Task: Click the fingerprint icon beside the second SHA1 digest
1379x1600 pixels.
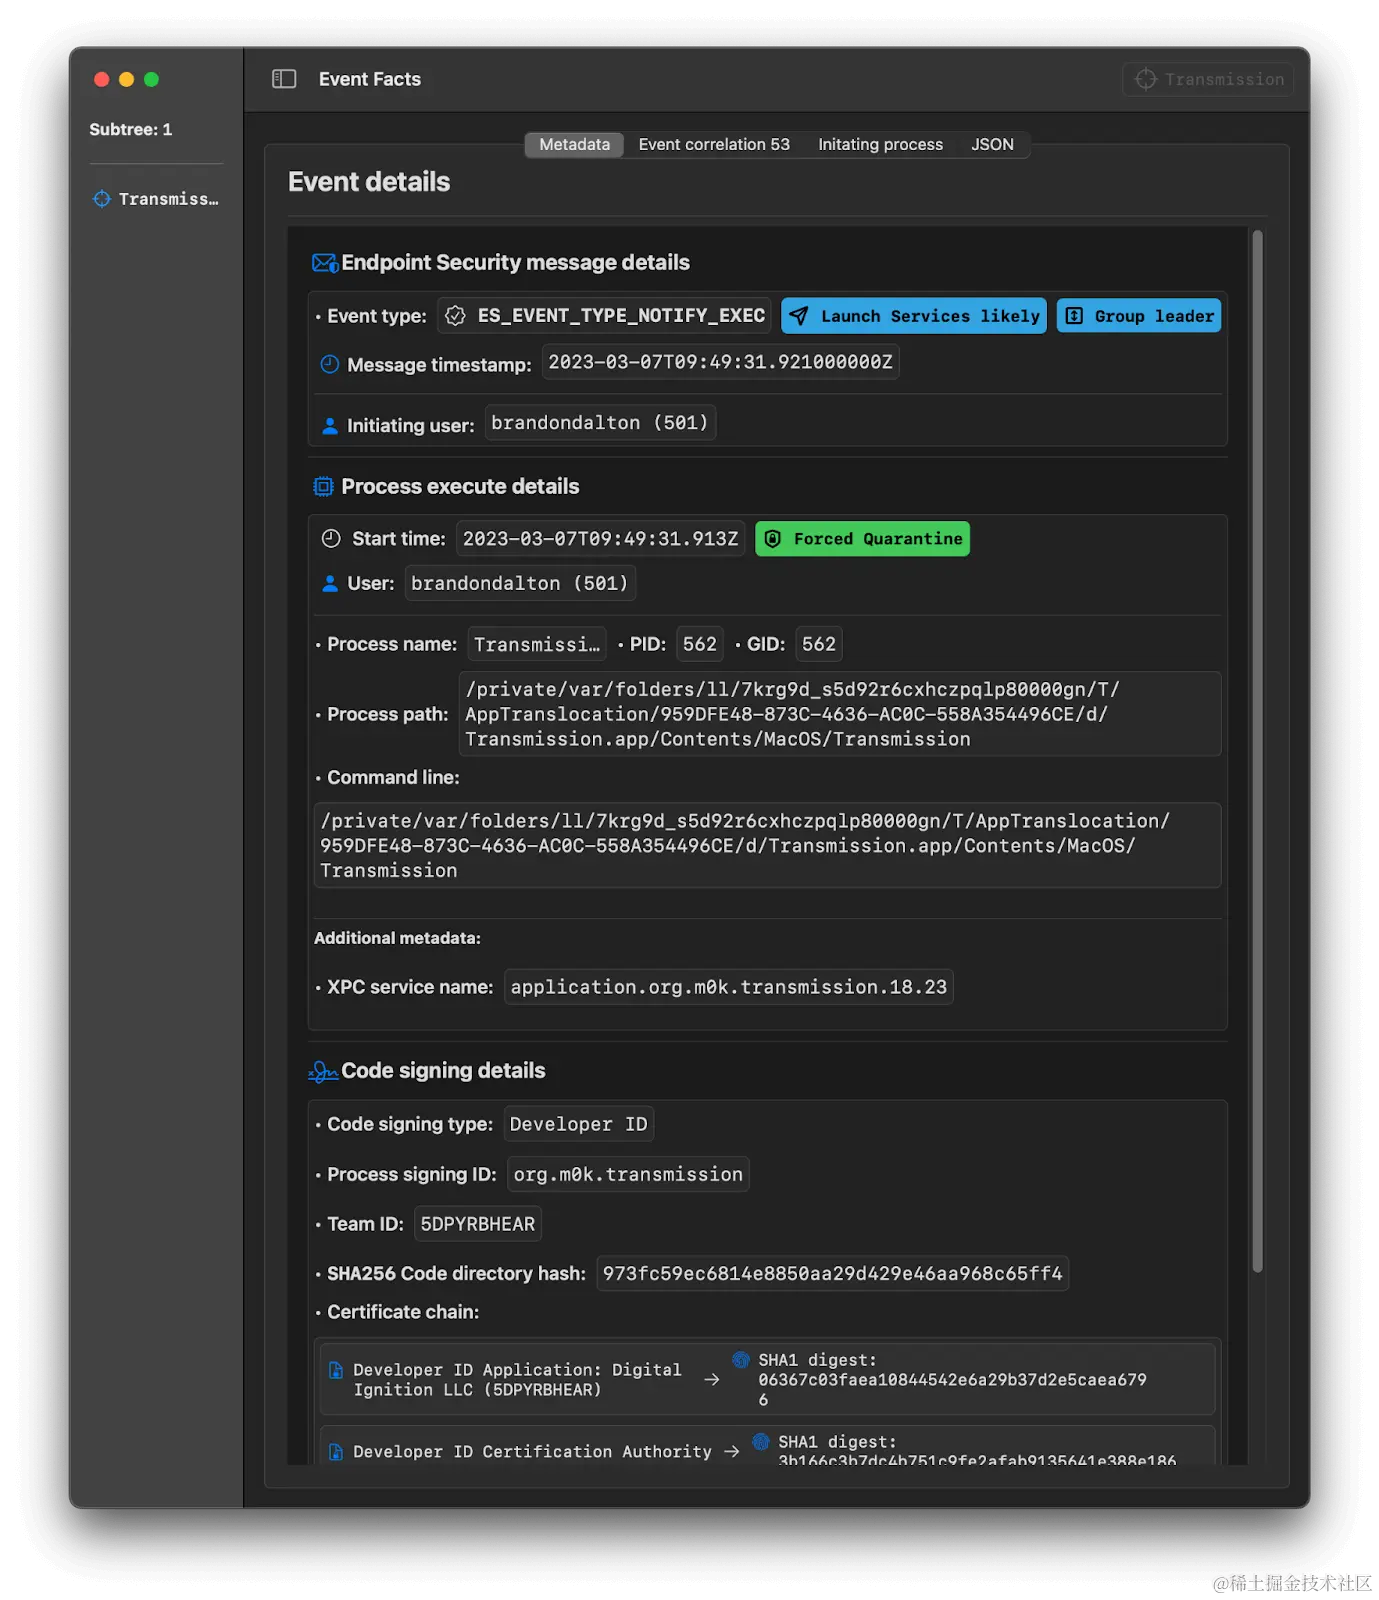Action: [x=761, y=1442]
